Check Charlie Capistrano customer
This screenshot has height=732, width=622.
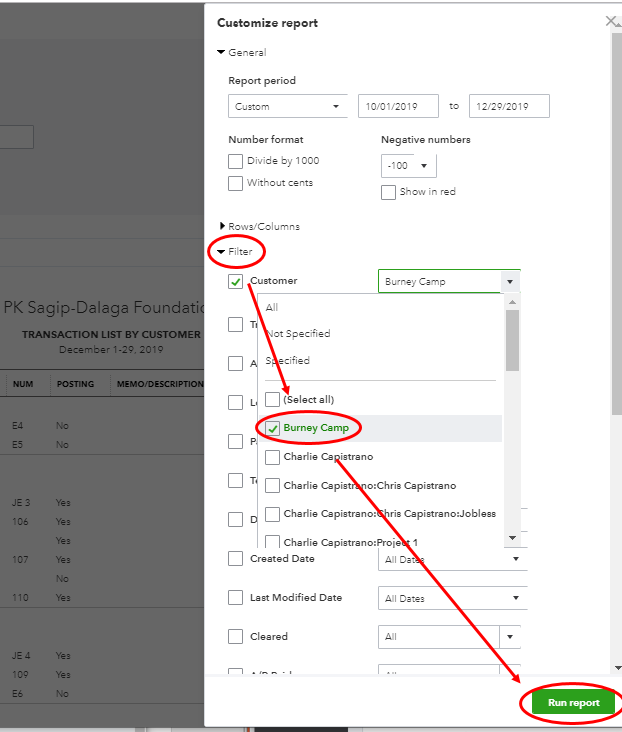point(272,457)
